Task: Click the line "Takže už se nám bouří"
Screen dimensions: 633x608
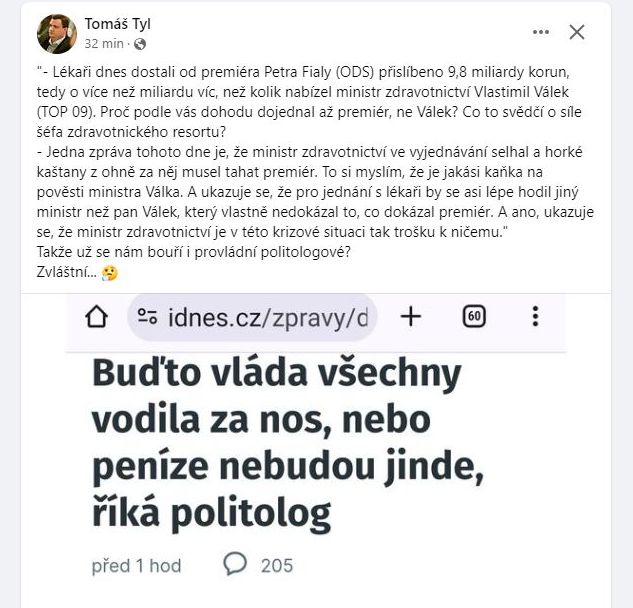Action: click(x=208, y=254)
